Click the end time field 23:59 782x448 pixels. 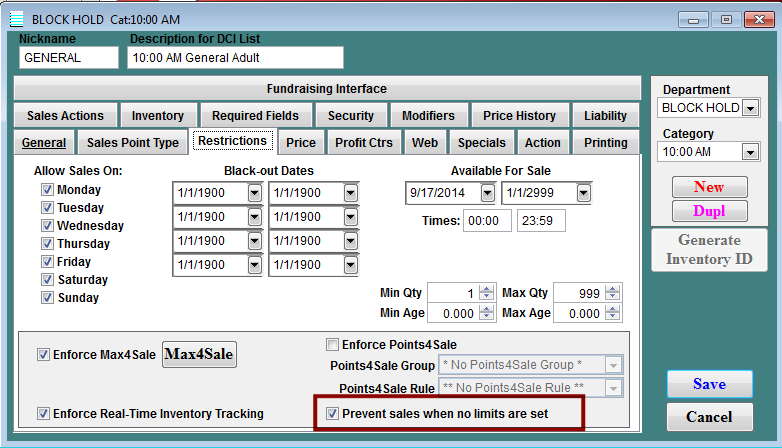tap(541, 221)
